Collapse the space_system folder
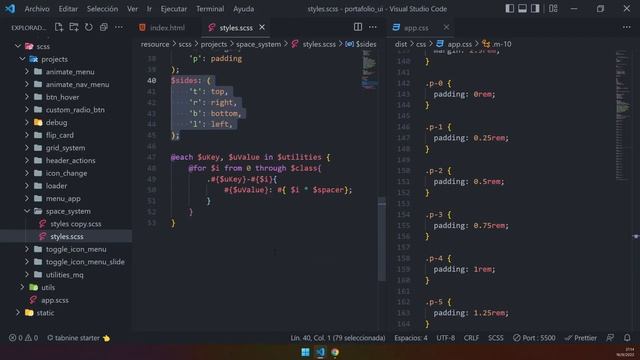The height and width of the screenshot is (360, 640). click(27, 211)
